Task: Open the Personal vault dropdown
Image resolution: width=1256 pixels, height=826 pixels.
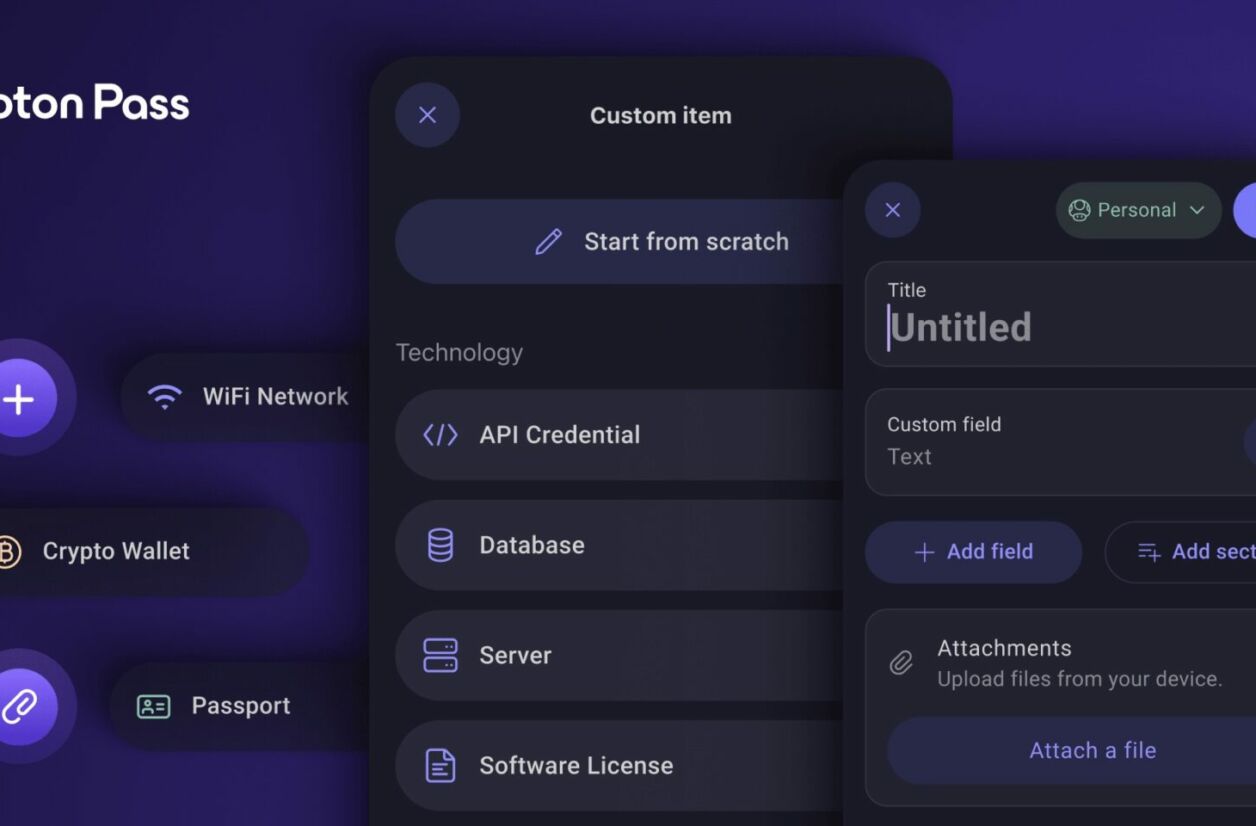Action: click(x=1137, y=210)
